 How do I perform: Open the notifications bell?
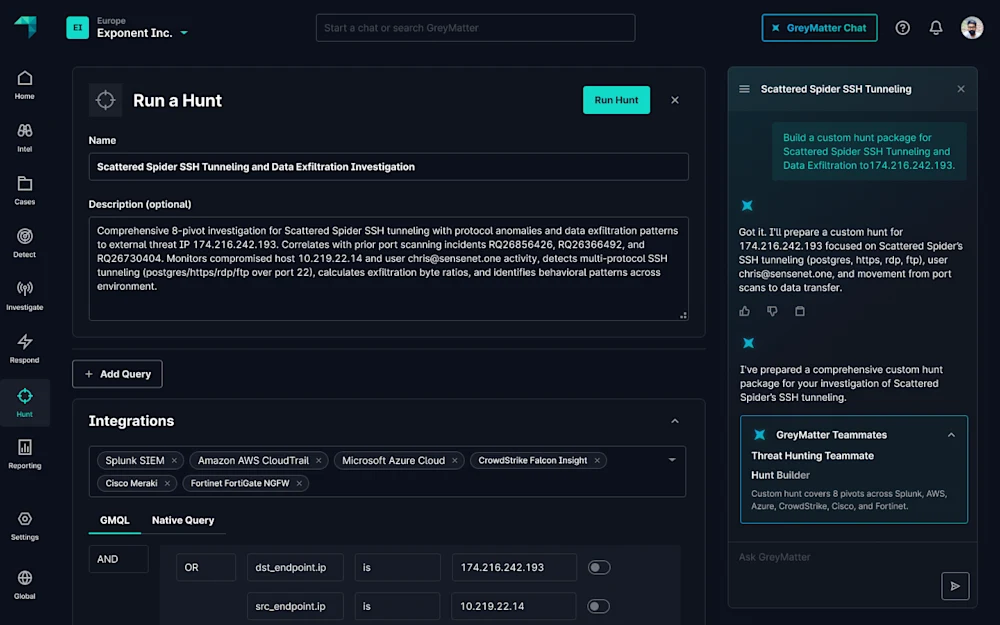point(936,27)
